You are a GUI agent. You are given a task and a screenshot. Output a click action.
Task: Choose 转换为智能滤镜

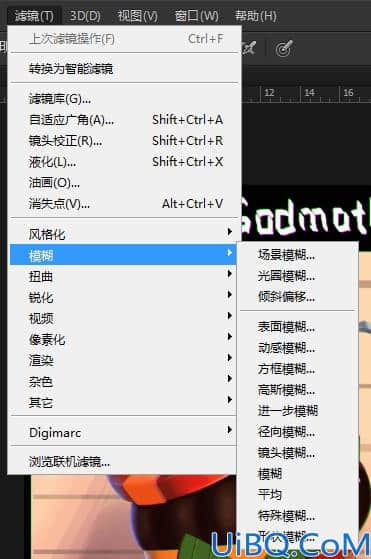(x=123, y=68)
